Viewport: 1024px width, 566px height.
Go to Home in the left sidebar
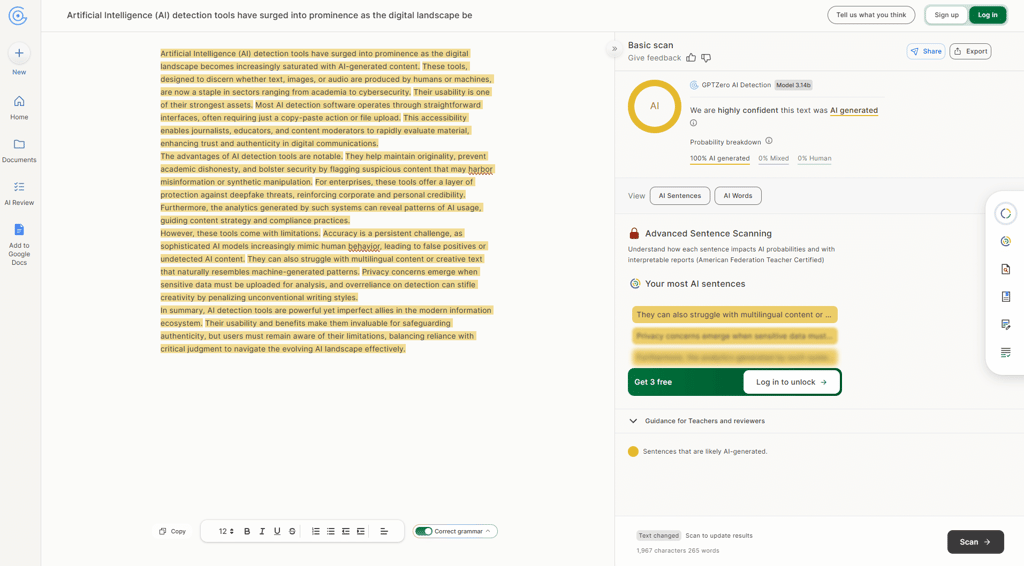click(x=19, y=108)
